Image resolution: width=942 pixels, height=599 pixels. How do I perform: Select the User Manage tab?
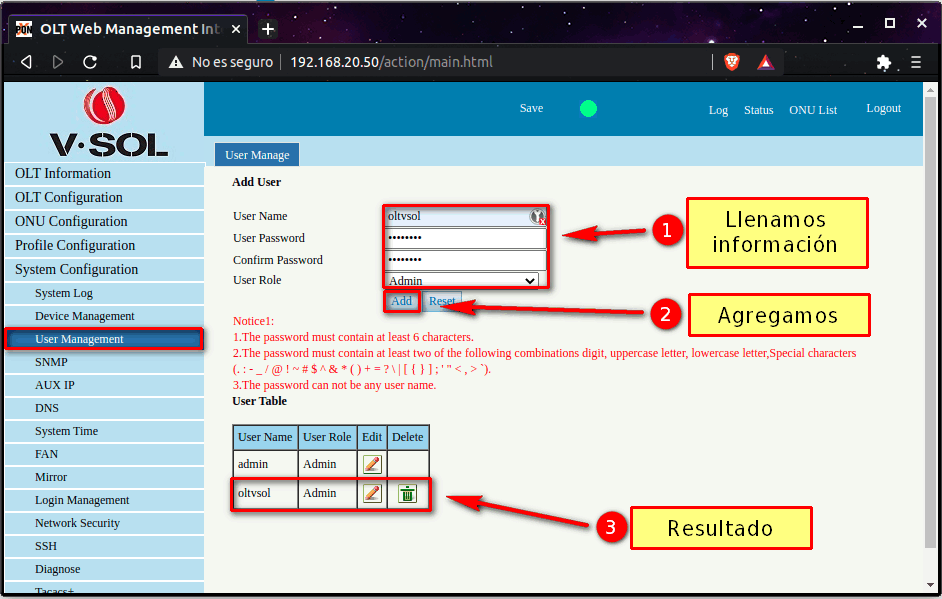[x=257, y=155]
